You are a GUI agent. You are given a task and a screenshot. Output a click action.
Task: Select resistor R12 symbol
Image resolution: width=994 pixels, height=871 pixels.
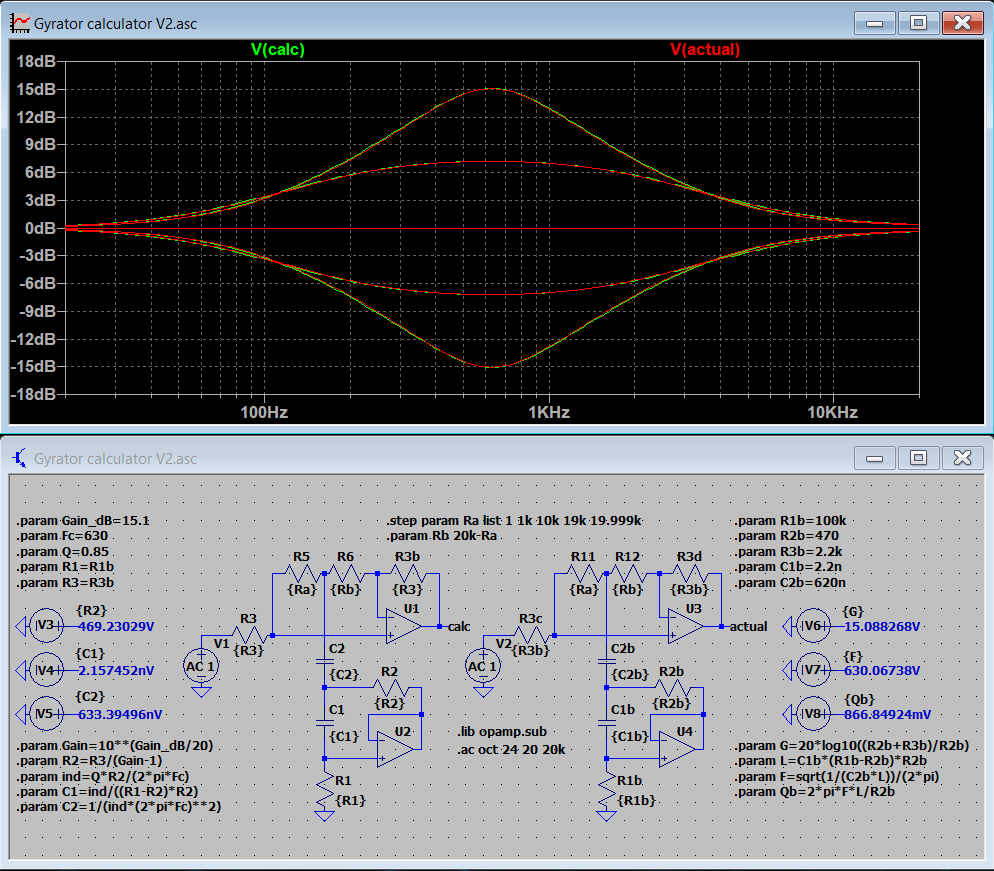pyautogui.click(x=628, y=574)
